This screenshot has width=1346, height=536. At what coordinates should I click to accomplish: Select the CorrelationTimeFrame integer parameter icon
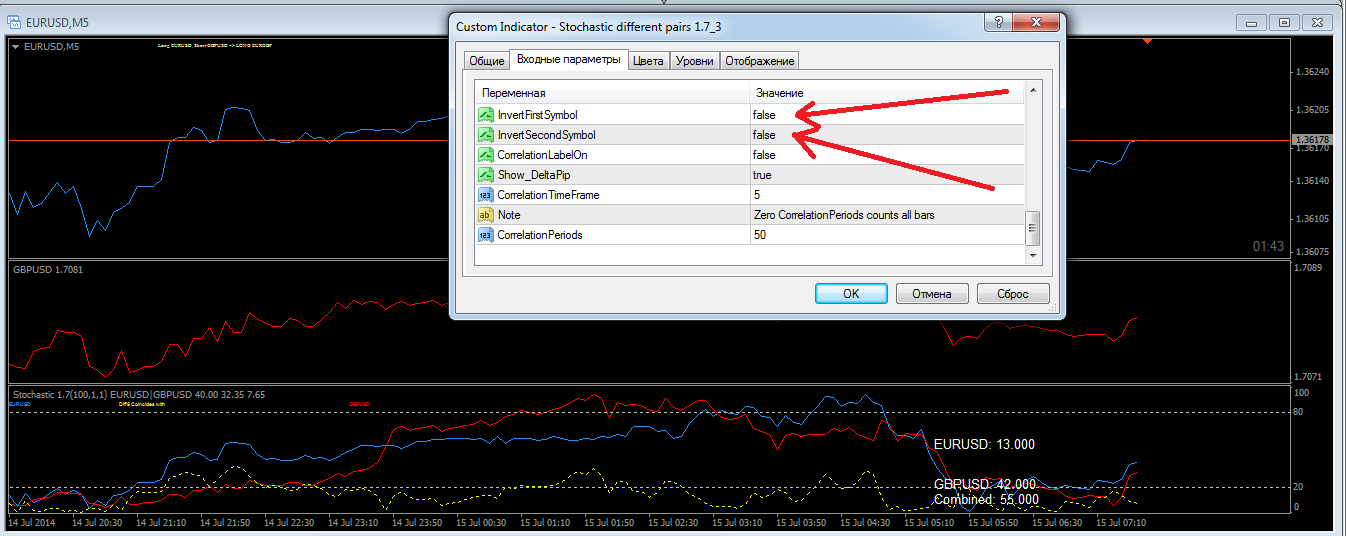(486, 195)
